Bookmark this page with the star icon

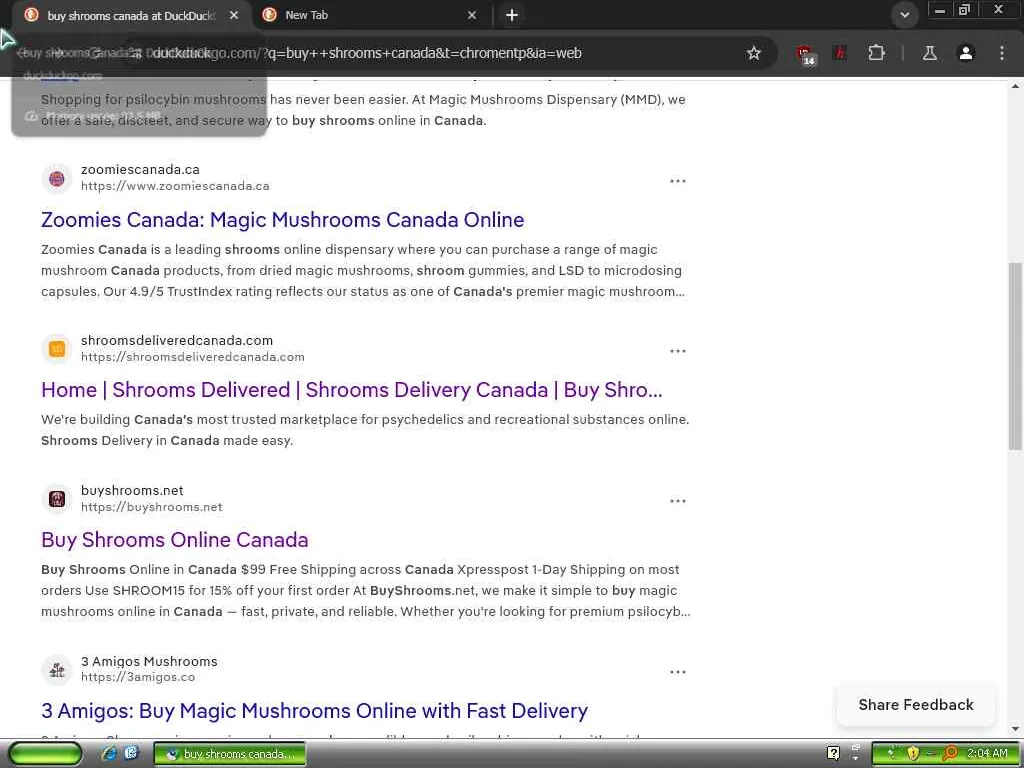pyautogui.click(x=754, y=53)
